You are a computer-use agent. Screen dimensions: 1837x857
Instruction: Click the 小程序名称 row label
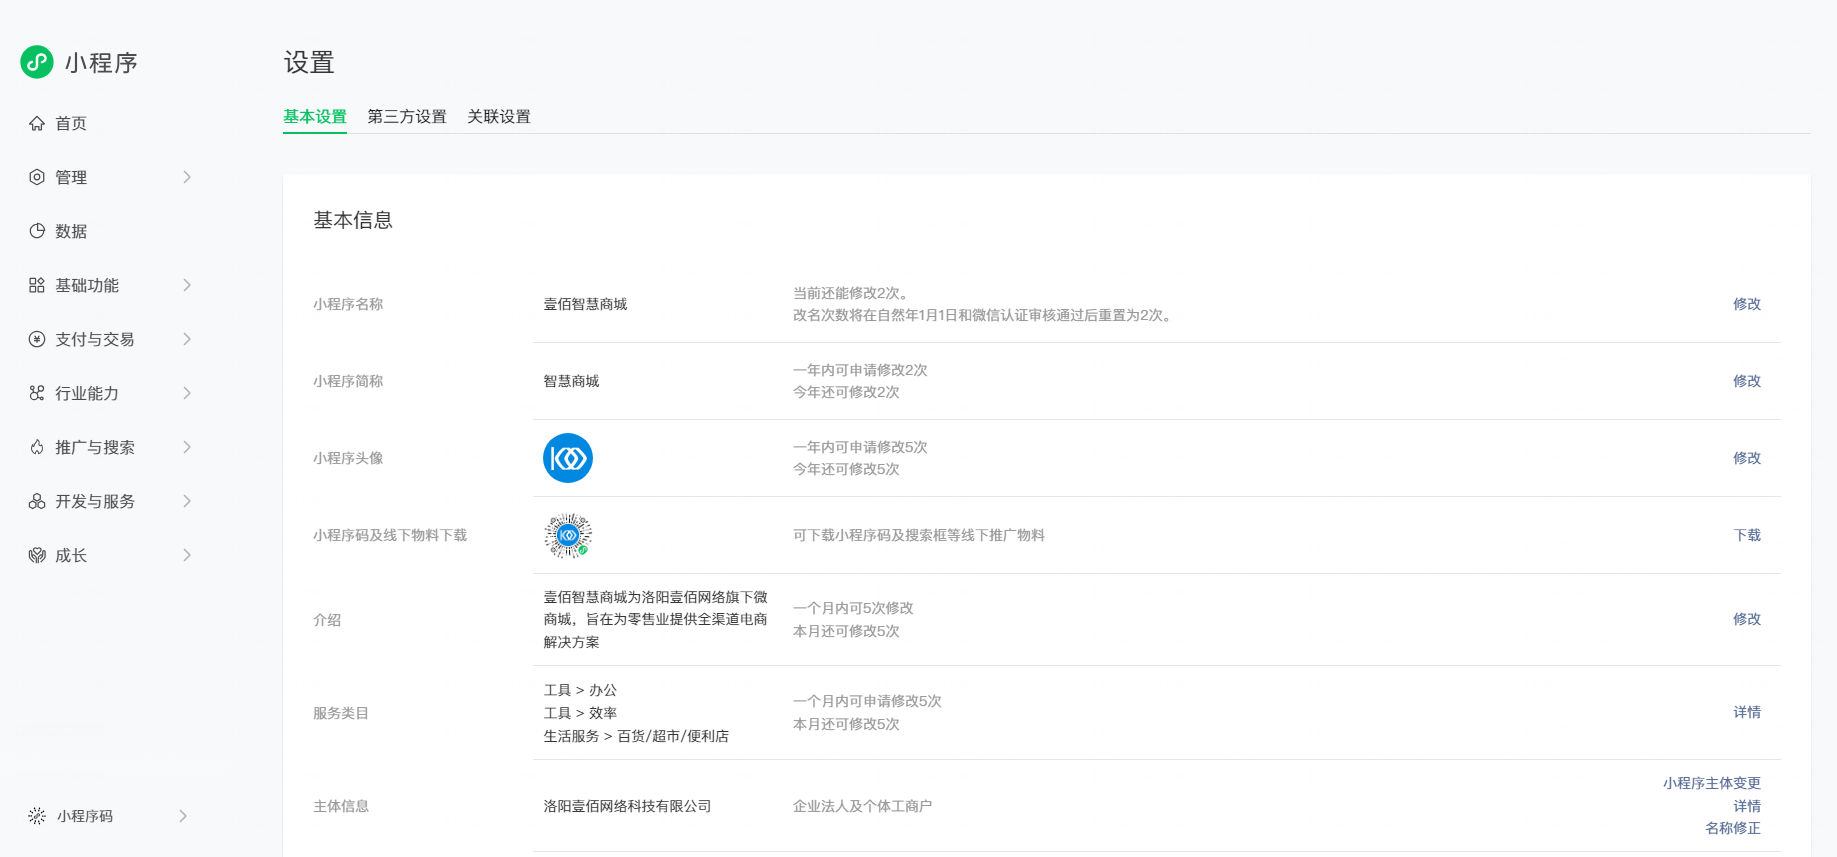click(348, 304)
